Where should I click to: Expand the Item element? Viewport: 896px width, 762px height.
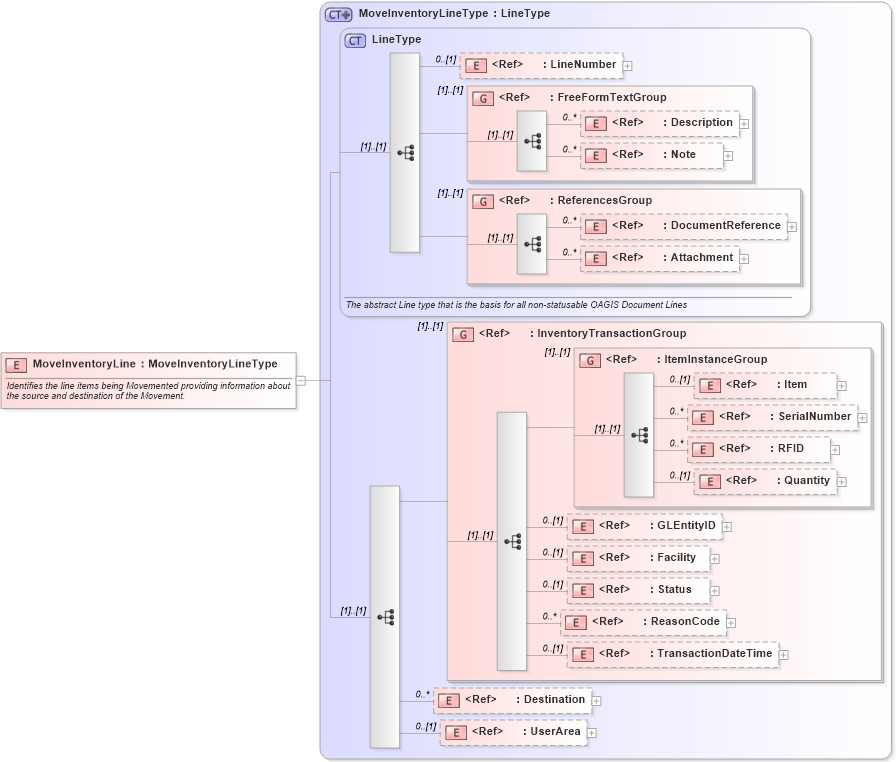[x=842, y=385]
